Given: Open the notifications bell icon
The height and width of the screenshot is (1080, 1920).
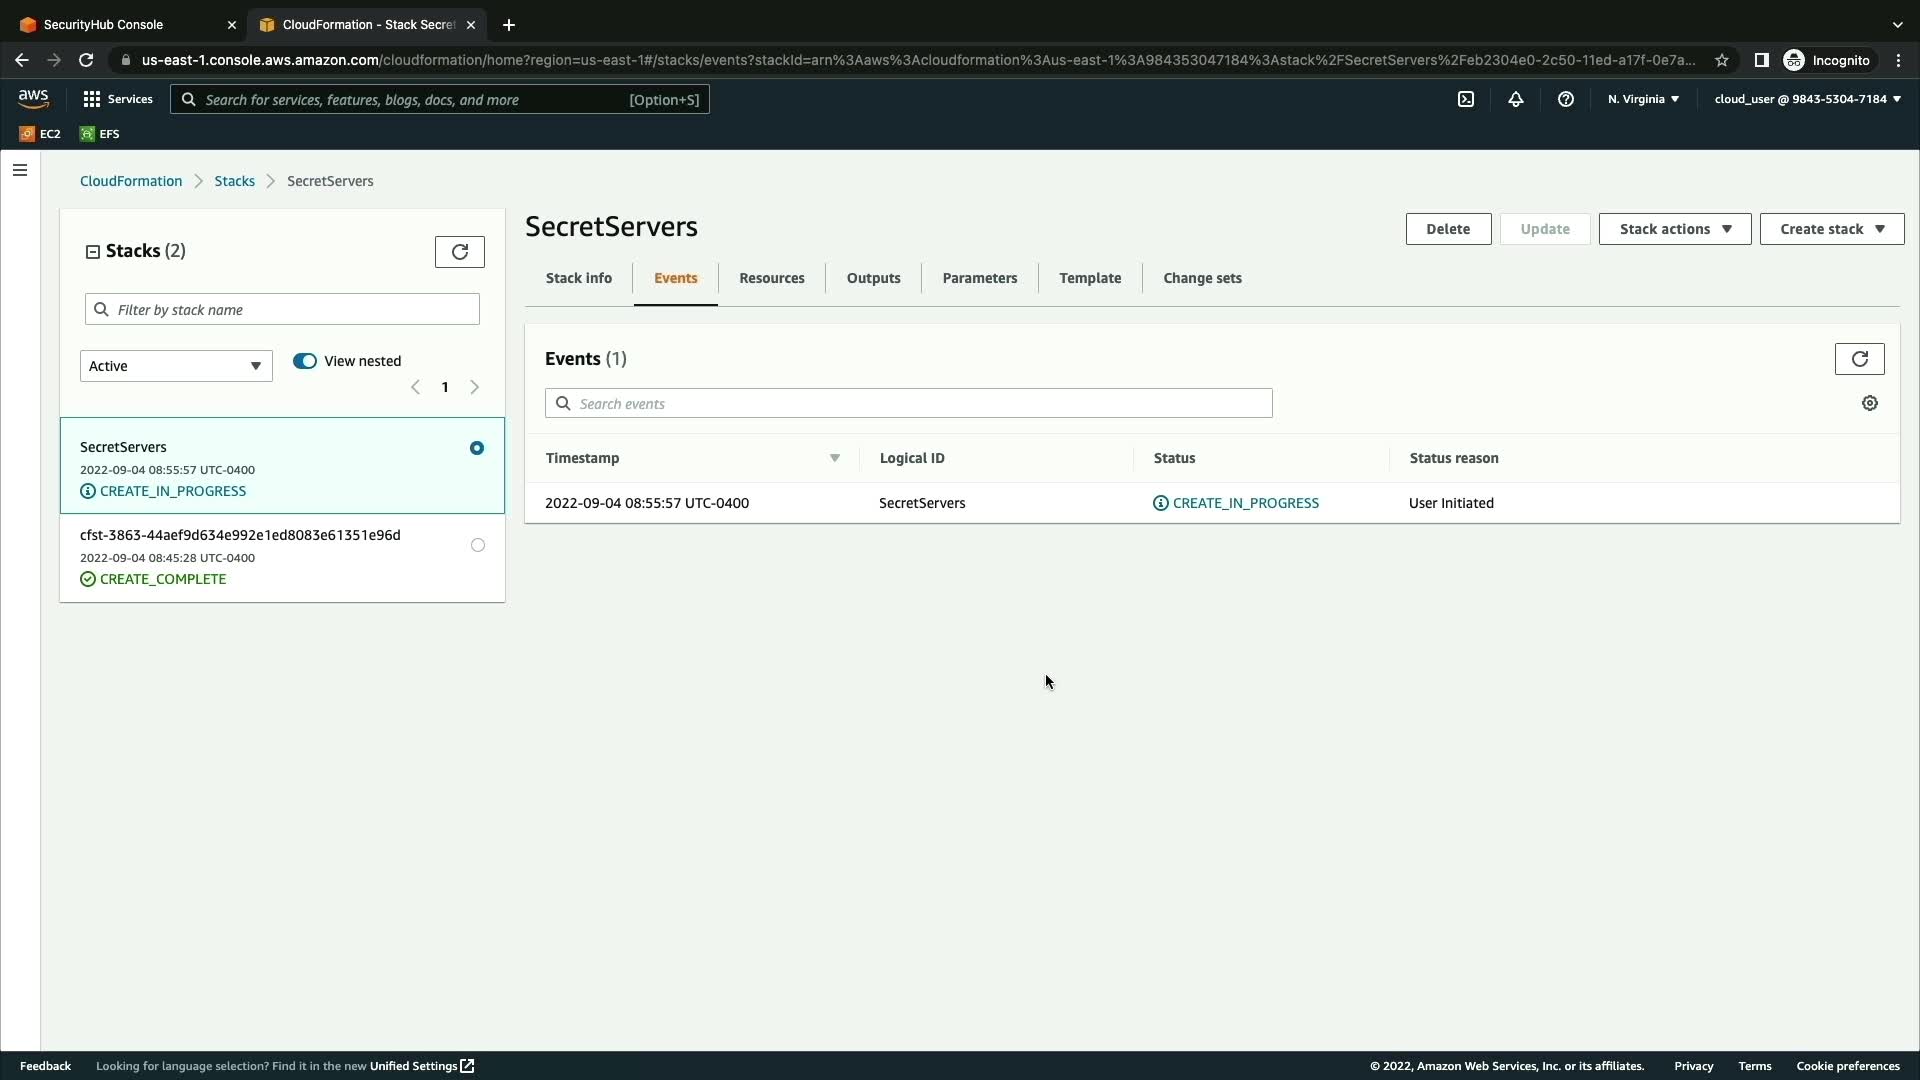Looking at the screenshot, I should 1516,99.
